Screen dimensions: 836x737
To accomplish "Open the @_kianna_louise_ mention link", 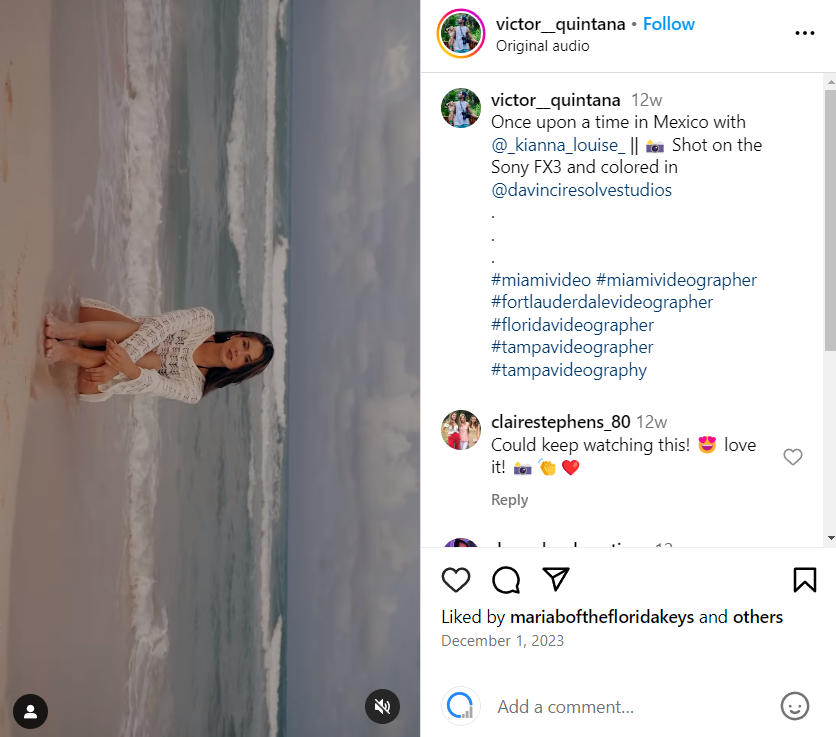I will [x=557, y=145].
